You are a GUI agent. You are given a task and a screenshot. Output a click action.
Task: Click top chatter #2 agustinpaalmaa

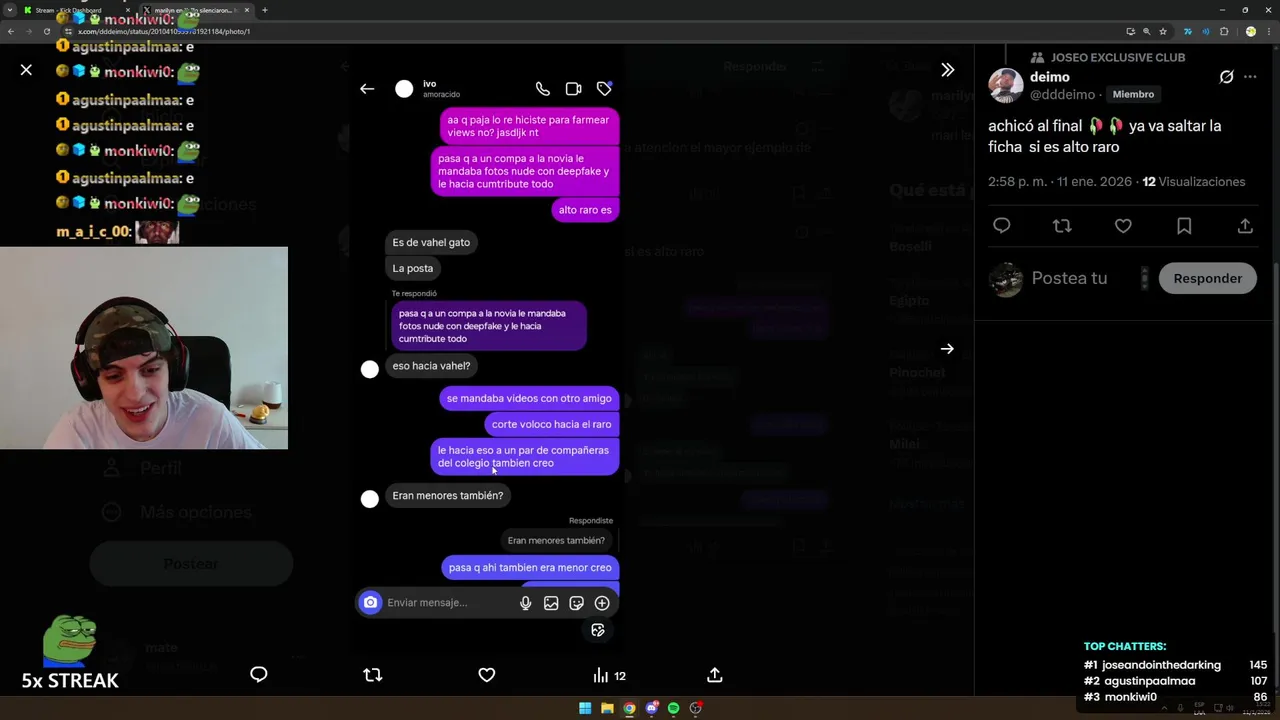(x=1148, y=681)
